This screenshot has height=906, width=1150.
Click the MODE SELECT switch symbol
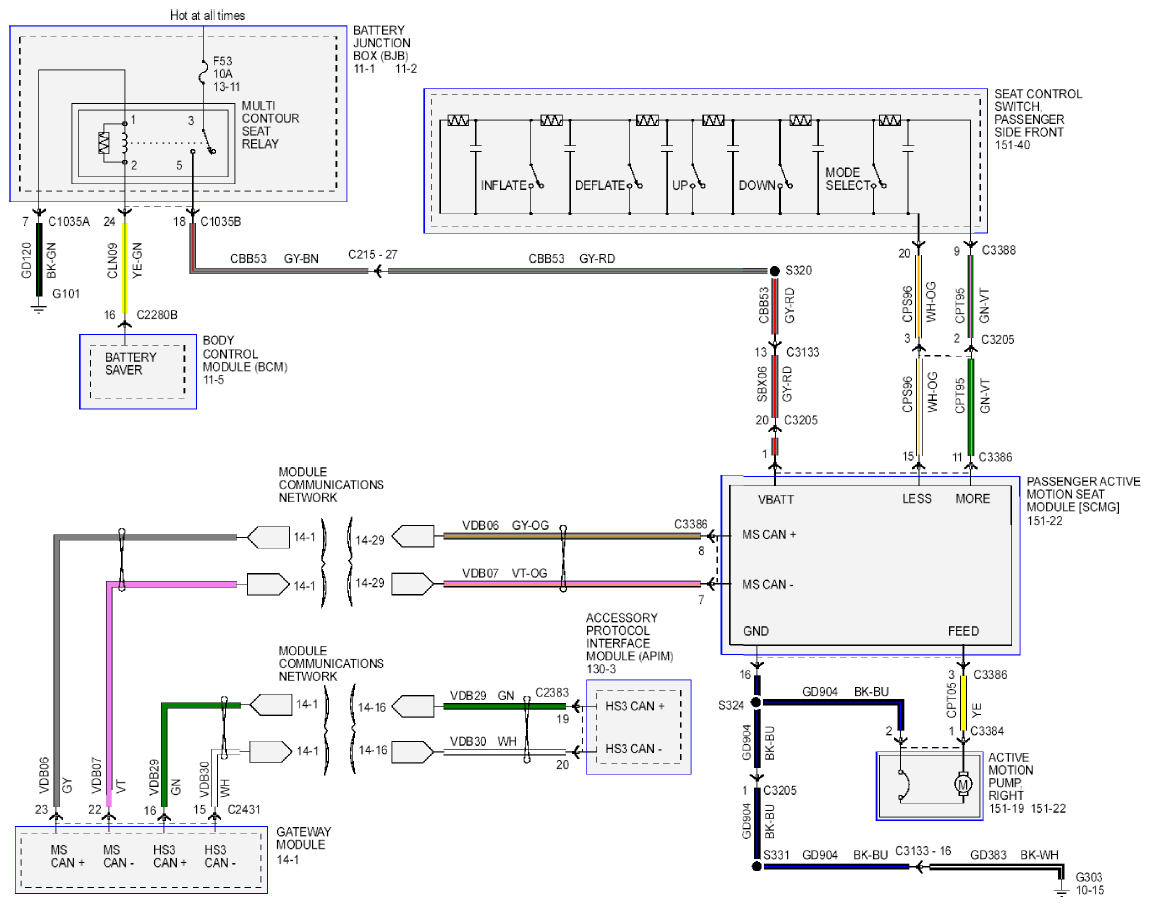[879, 180]
